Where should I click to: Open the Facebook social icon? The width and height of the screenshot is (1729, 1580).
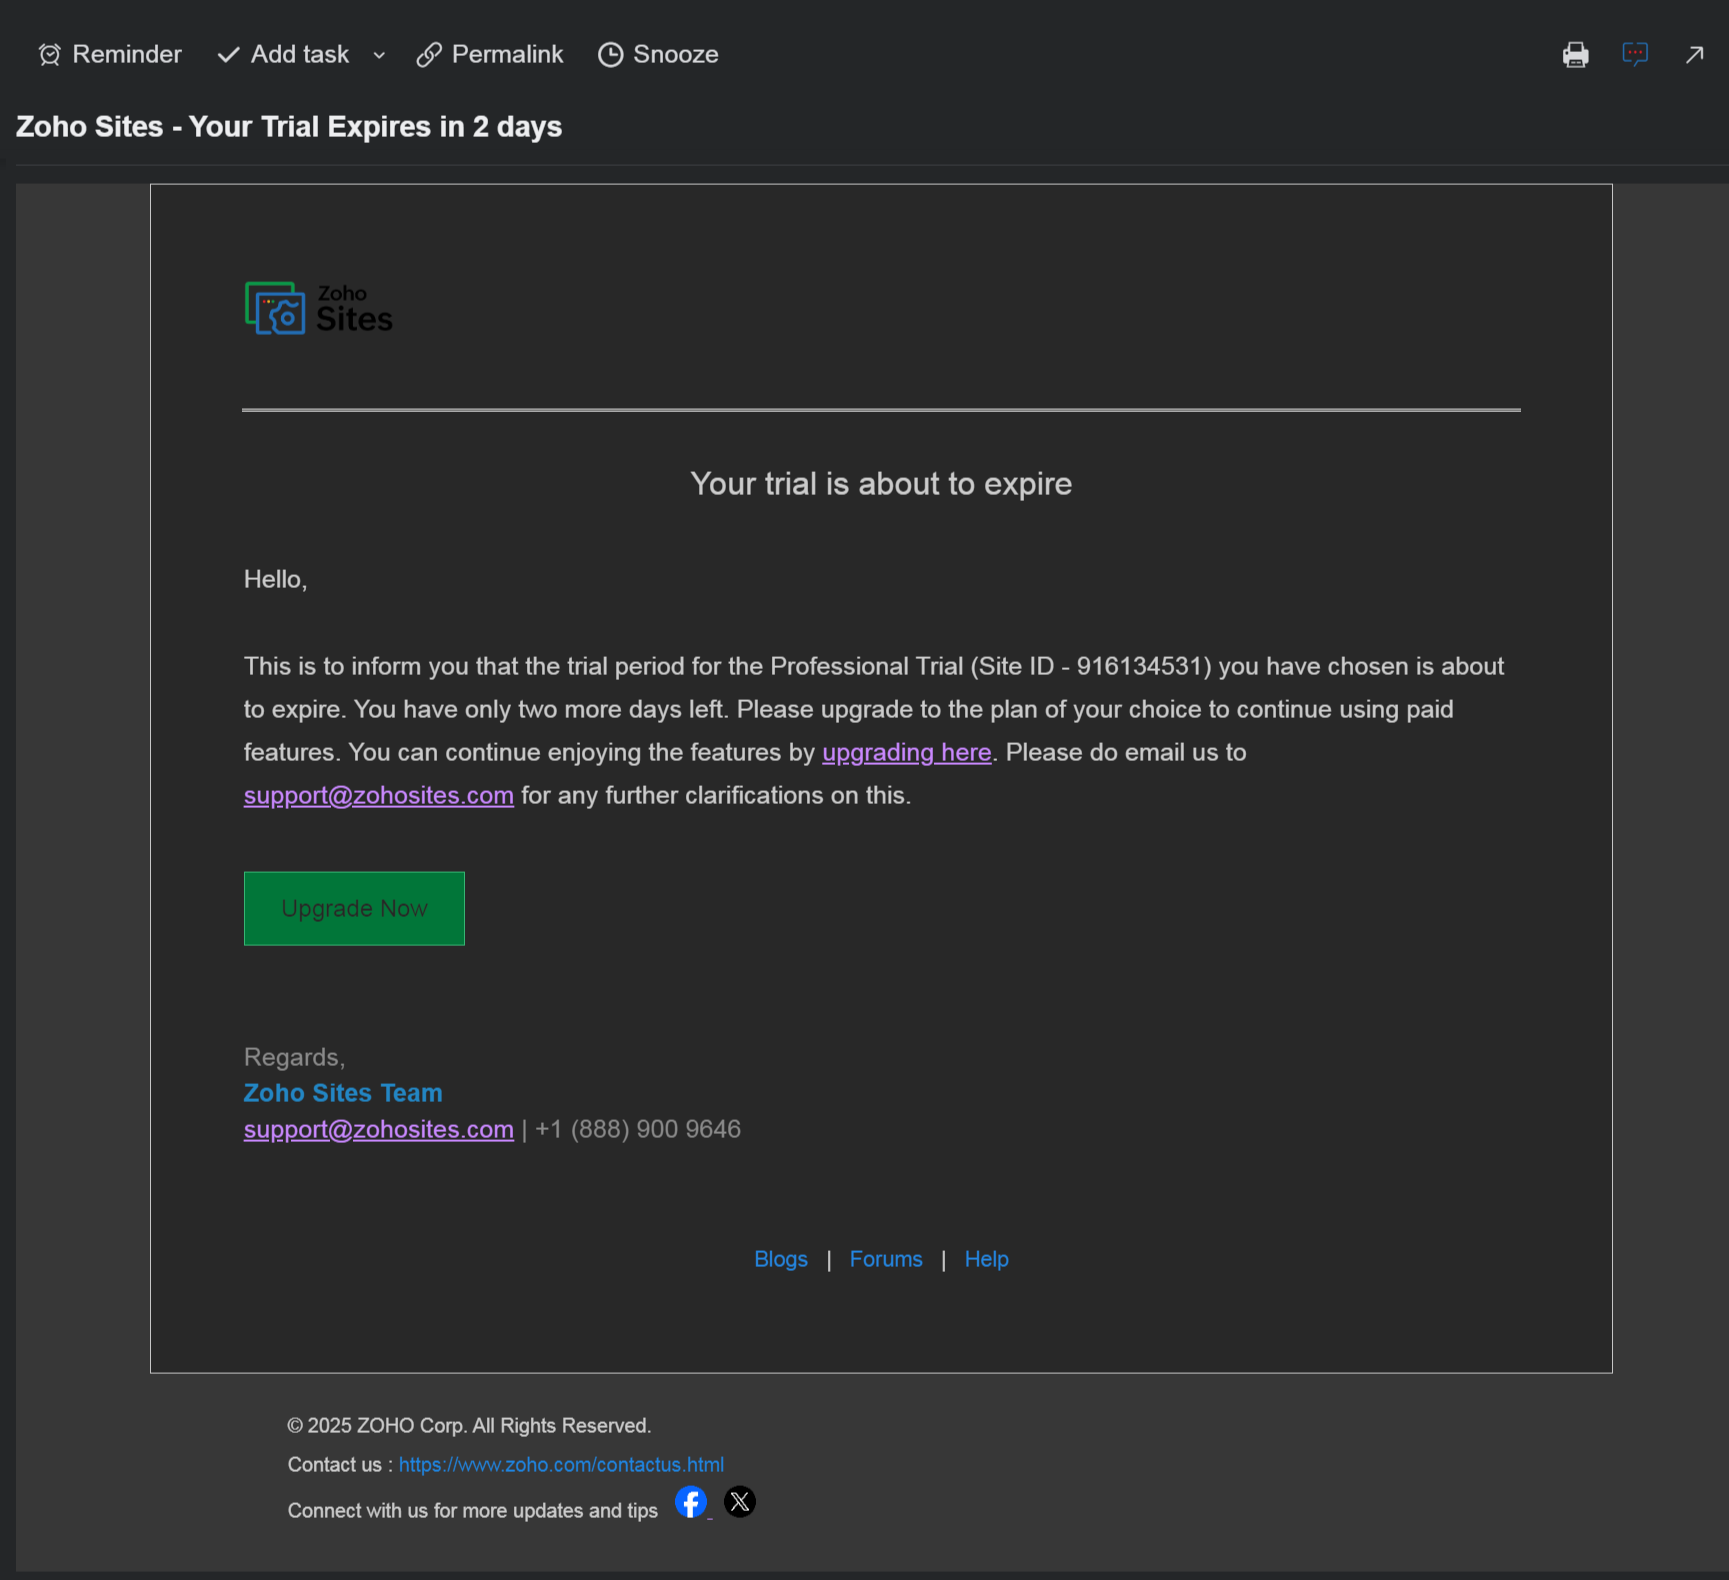(690, 1502)
